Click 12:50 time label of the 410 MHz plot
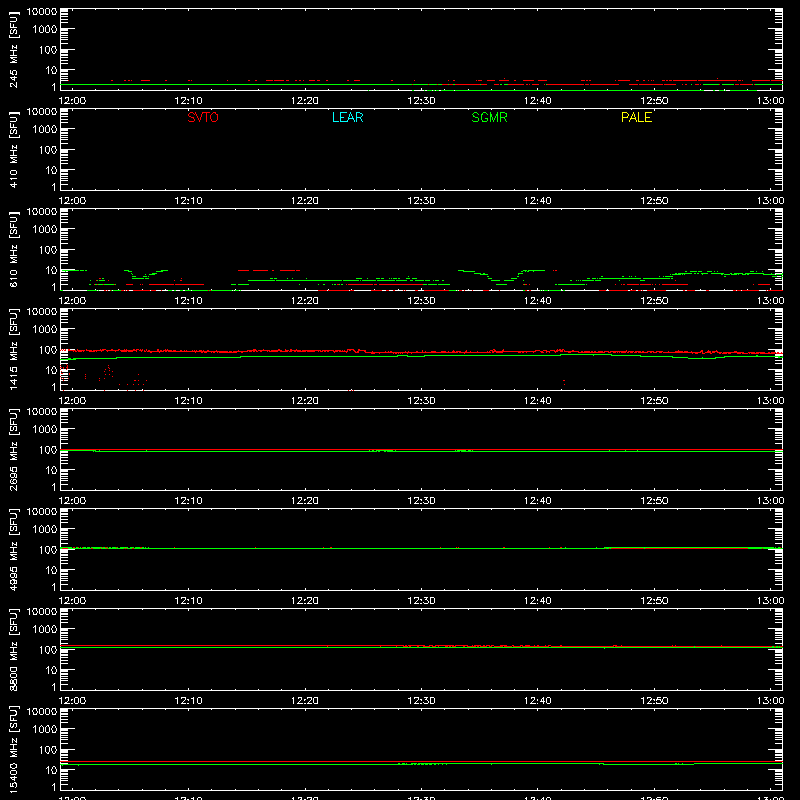 click(654, 201)
